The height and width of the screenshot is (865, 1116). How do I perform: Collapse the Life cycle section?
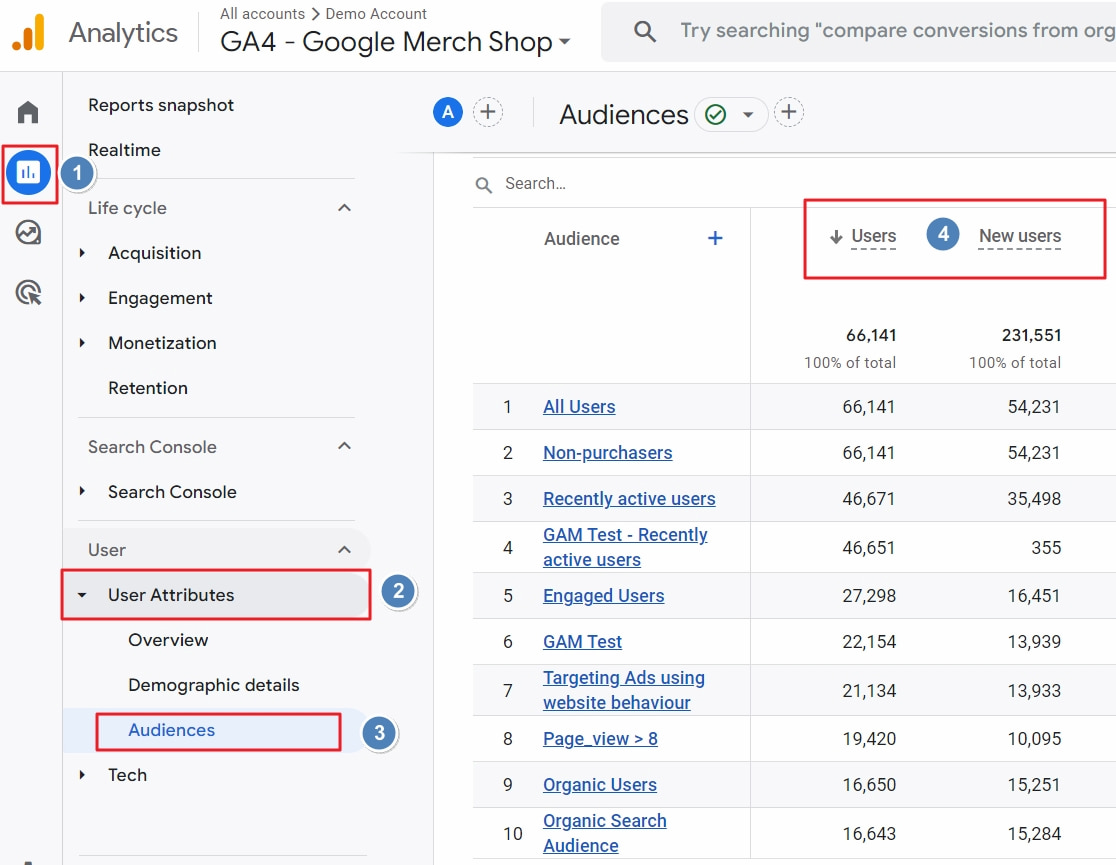click(344, 208)
